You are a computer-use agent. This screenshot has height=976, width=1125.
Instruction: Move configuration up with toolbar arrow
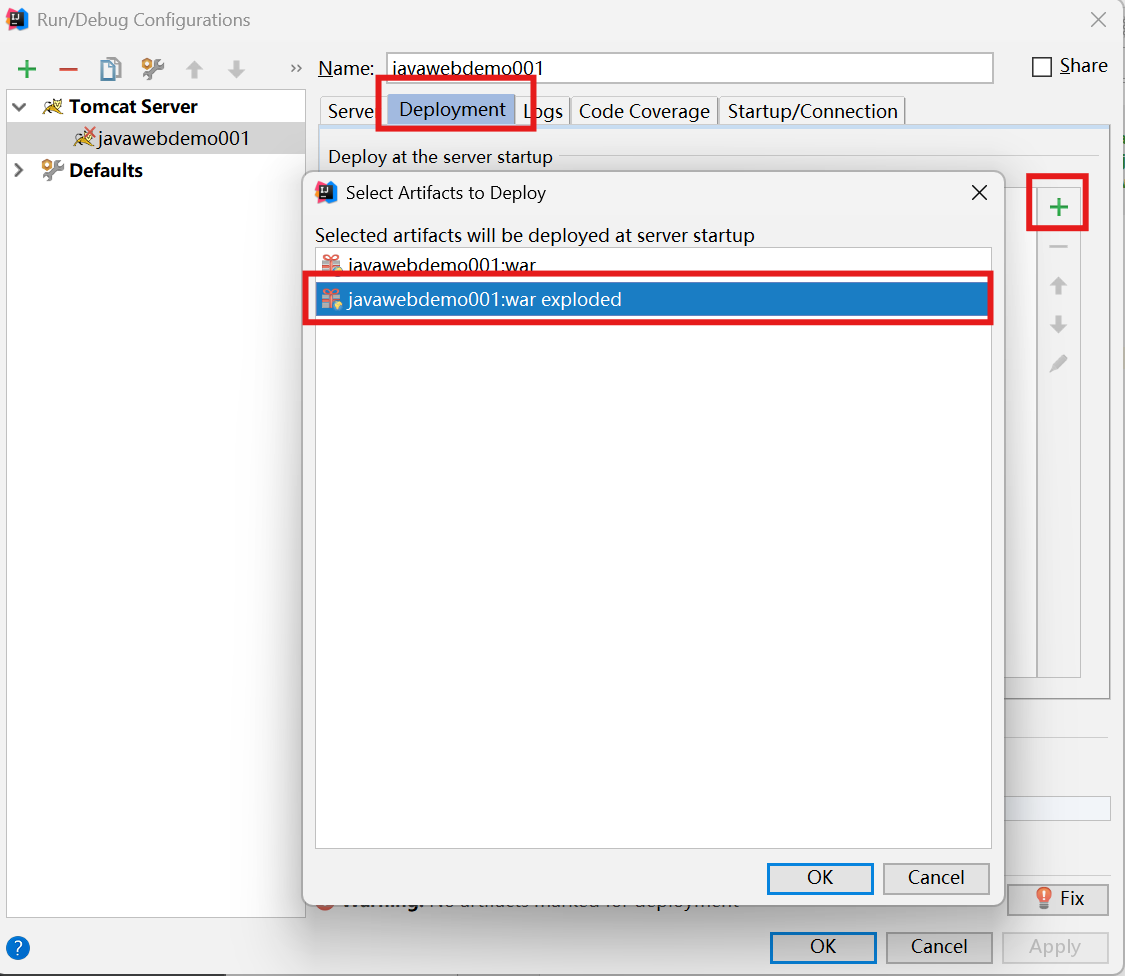point(194,69)
